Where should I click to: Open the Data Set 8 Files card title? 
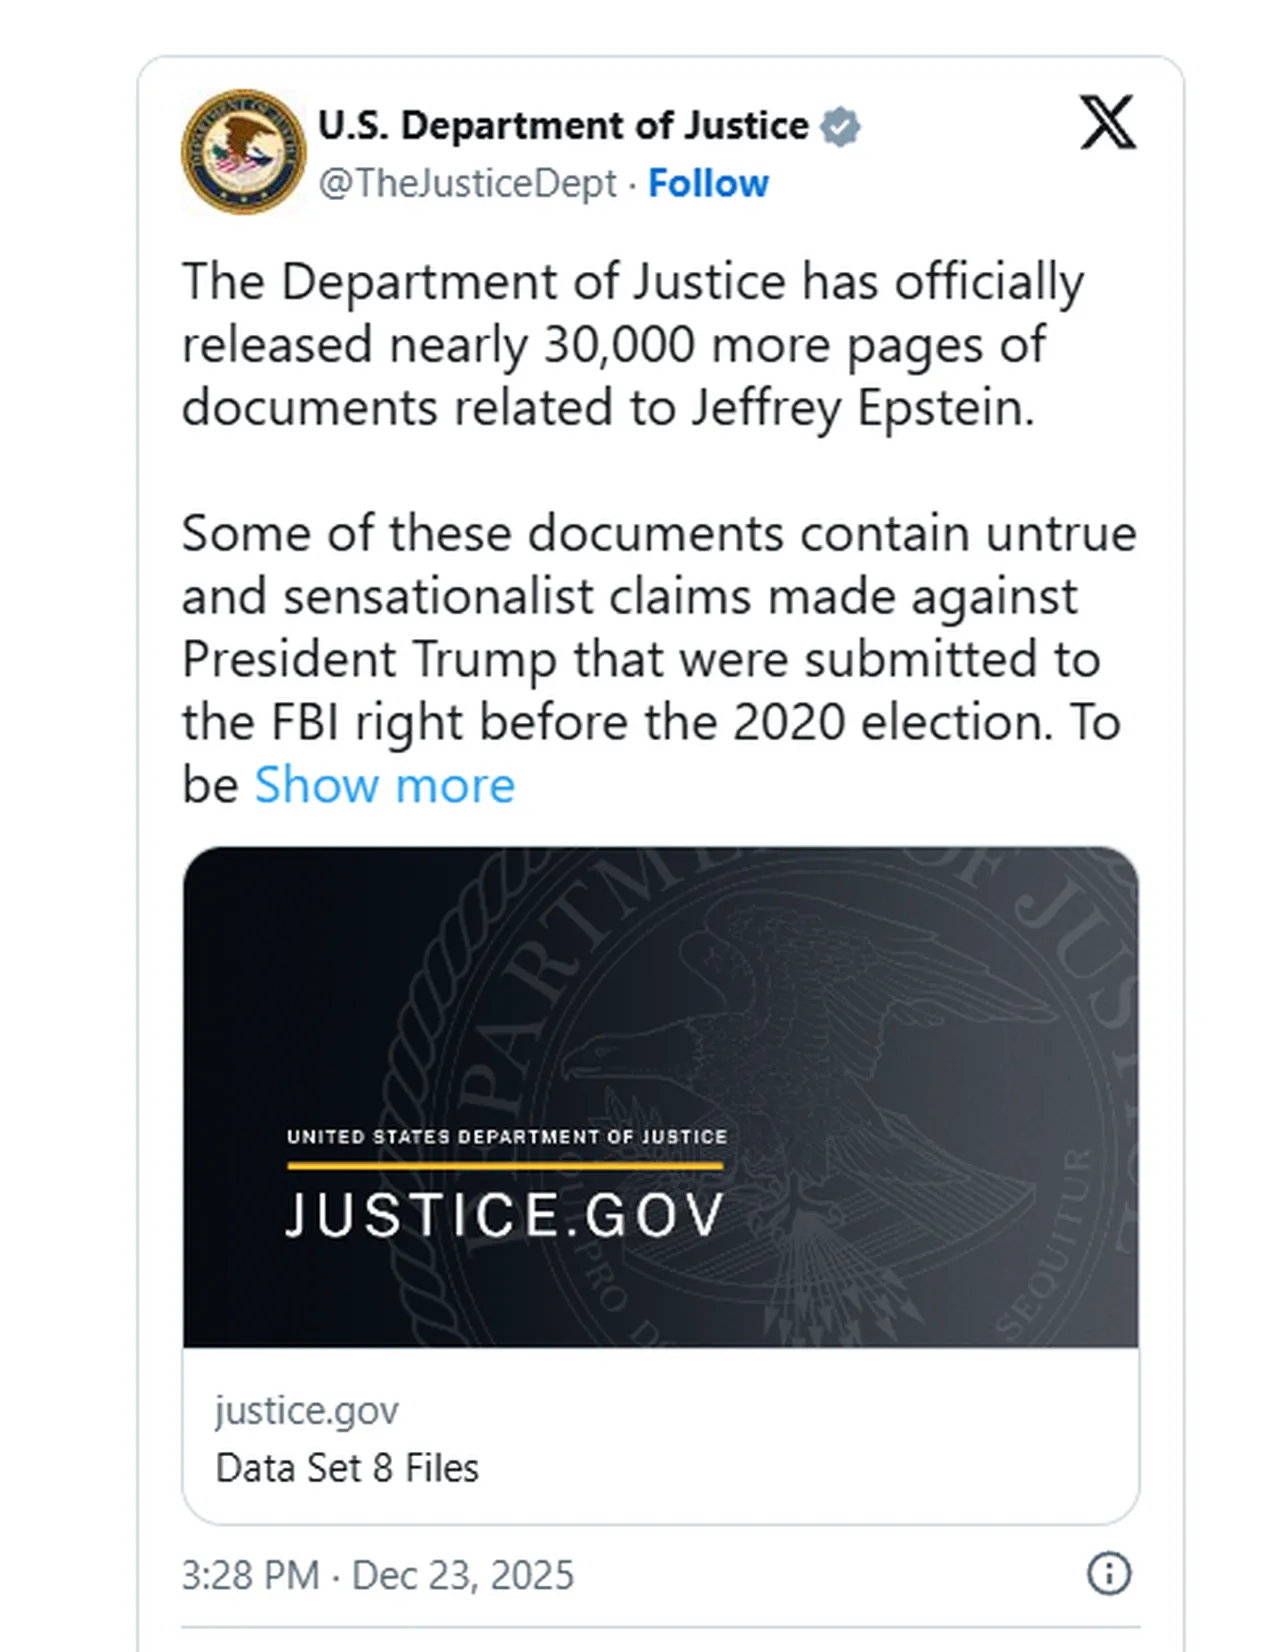[347, 1468]
